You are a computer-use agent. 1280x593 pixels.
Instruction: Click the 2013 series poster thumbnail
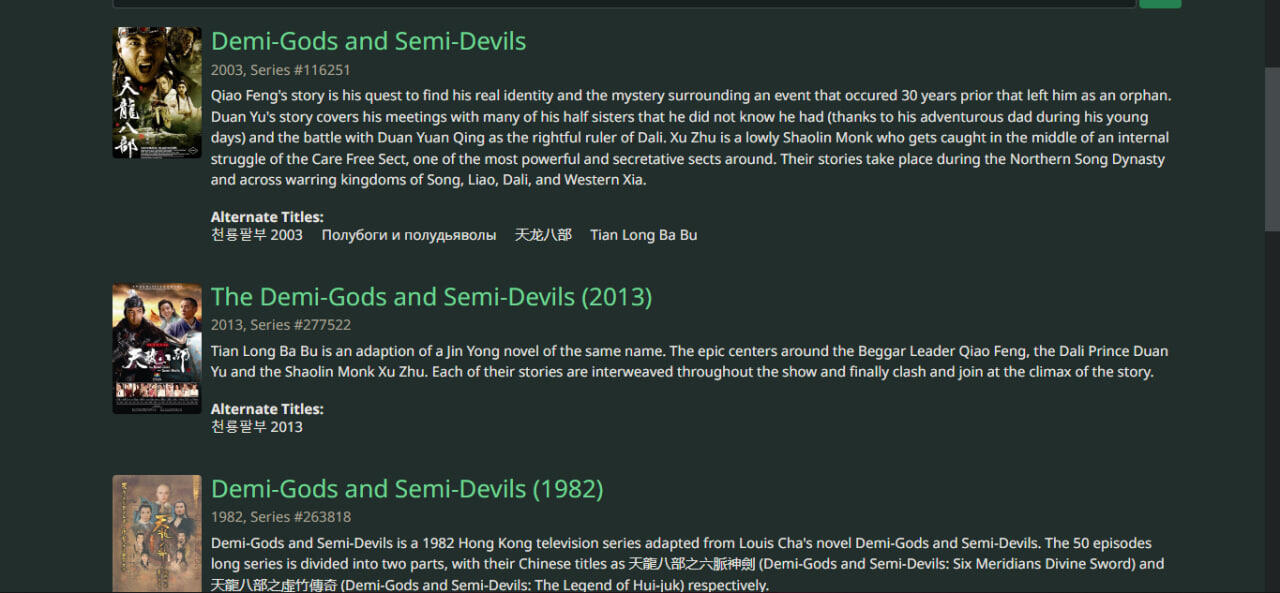coord(157,348)
